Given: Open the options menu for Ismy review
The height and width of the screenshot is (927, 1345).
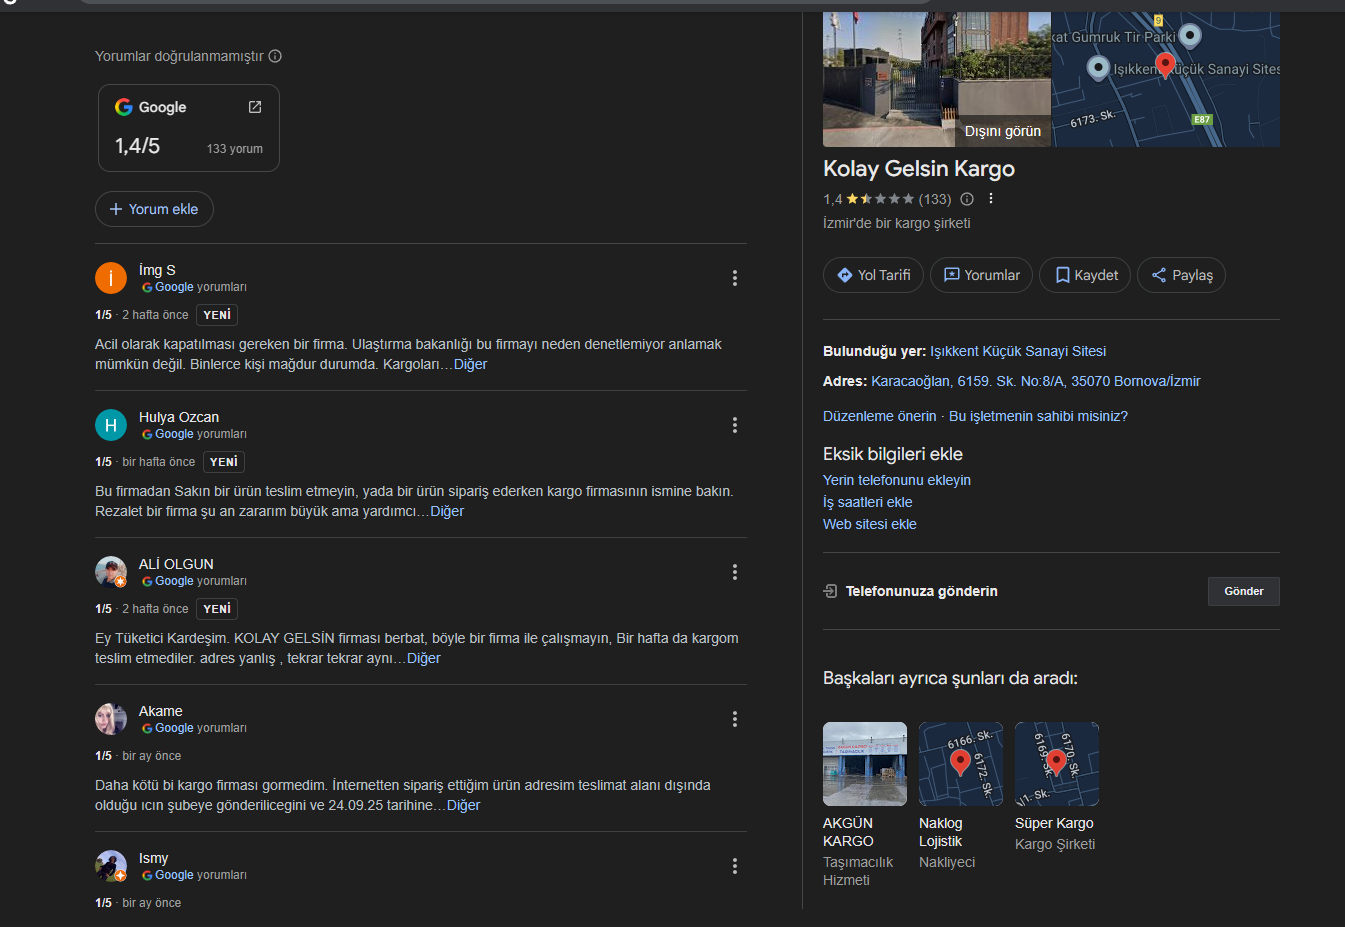Looking at the screenshot, I should pos(735,866).
